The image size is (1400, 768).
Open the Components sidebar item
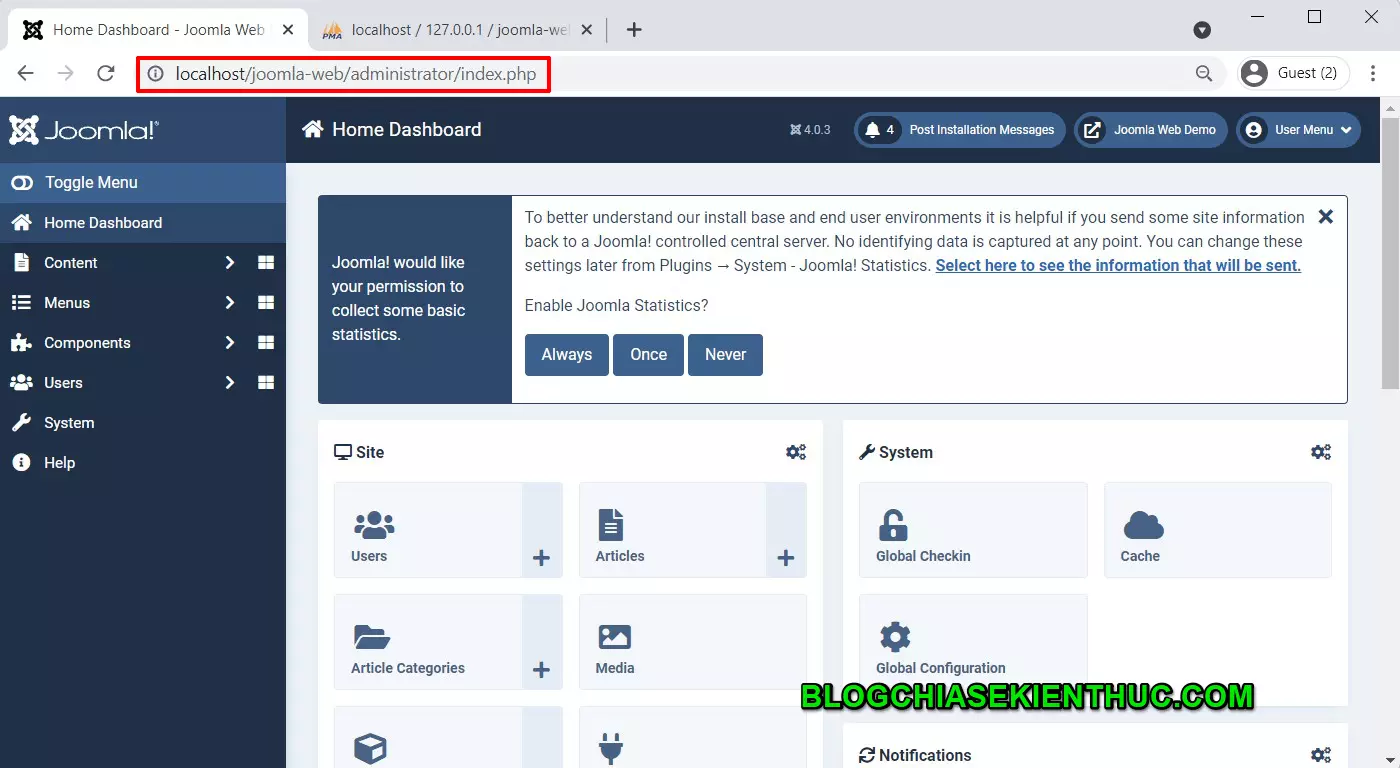tap(87, 342)
